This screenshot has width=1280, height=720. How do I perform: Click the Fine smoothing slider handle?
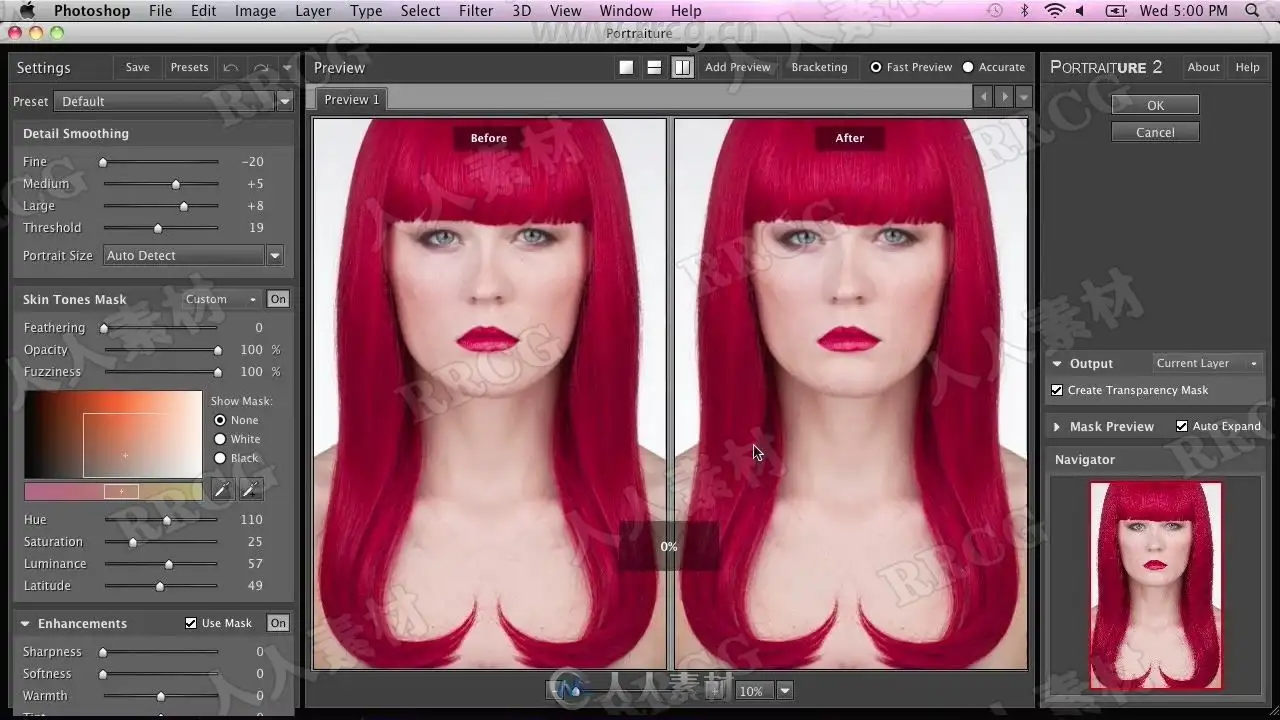[102, 162]
